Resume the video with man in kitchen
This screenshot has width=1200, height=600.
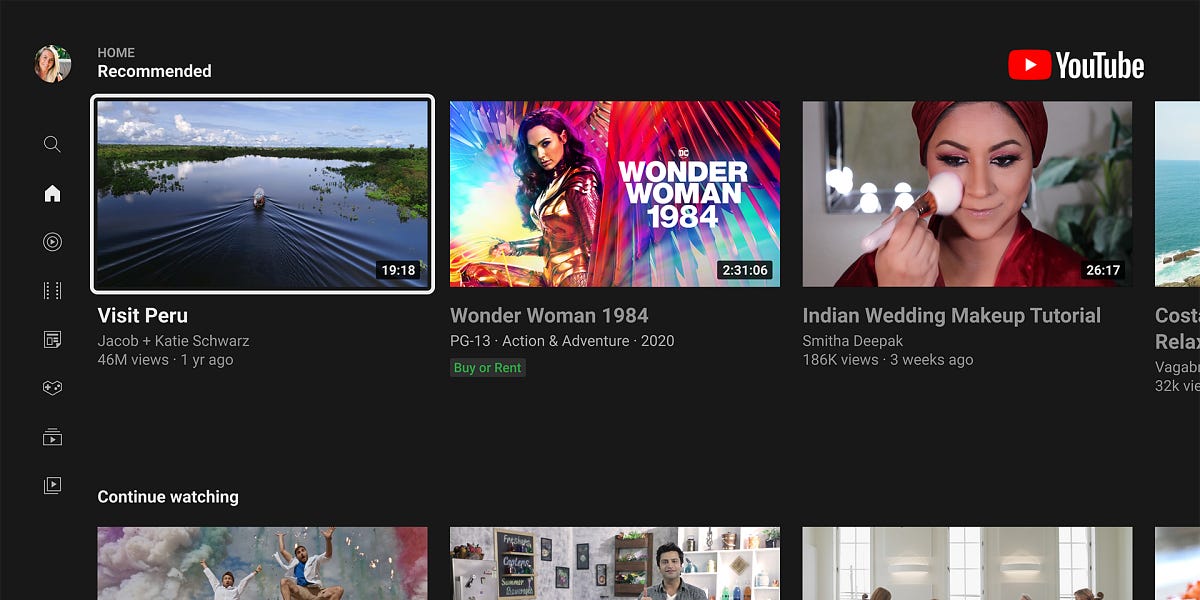tap(615, 564)
